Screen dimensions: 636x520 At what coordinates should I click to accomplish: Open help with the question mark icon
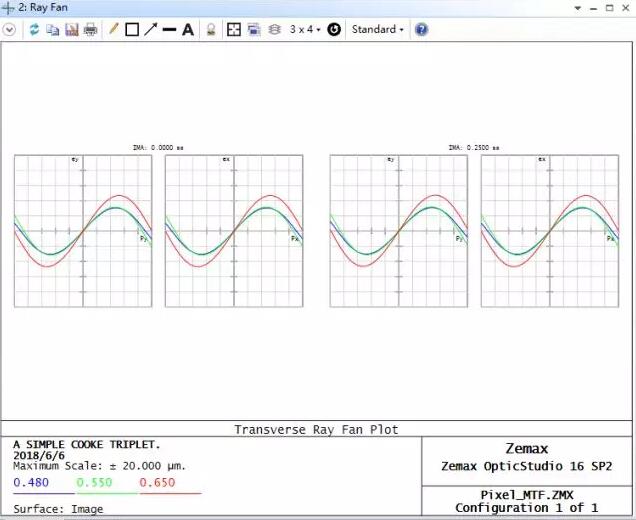tap(421, 29)
